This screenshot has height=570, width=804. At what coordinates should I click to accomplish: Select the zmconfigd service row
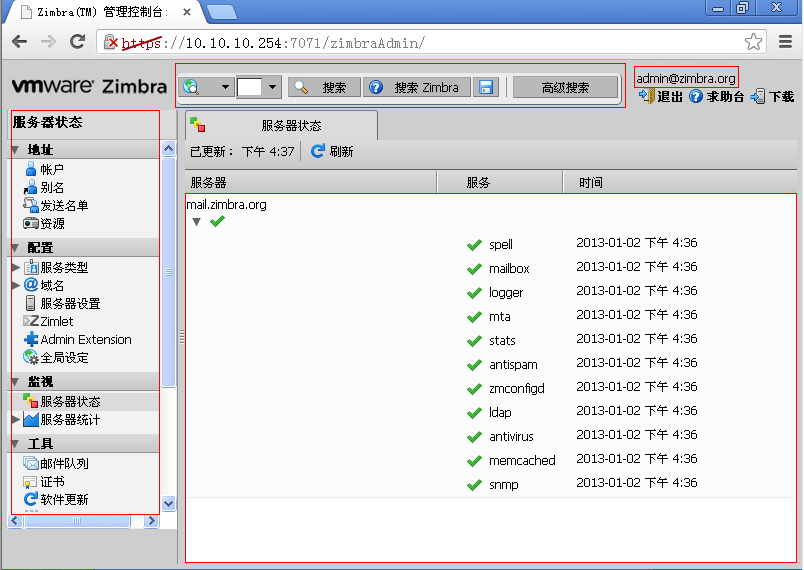(491, 388)
